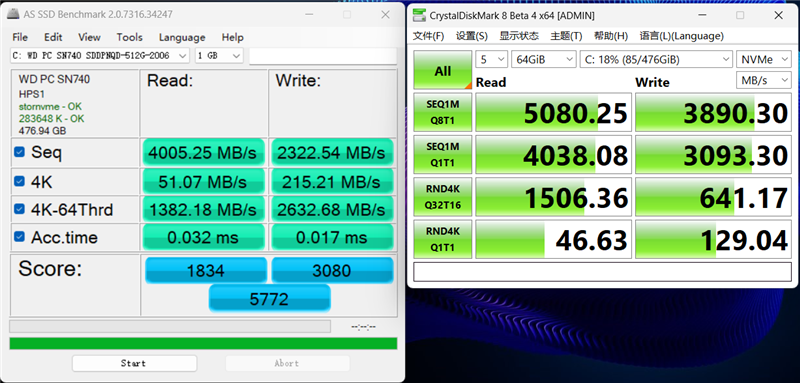This screenshot has width=800, height=383.
Task: Click the 4K read value 51.07 MB/s
Action: coord(204,181)
